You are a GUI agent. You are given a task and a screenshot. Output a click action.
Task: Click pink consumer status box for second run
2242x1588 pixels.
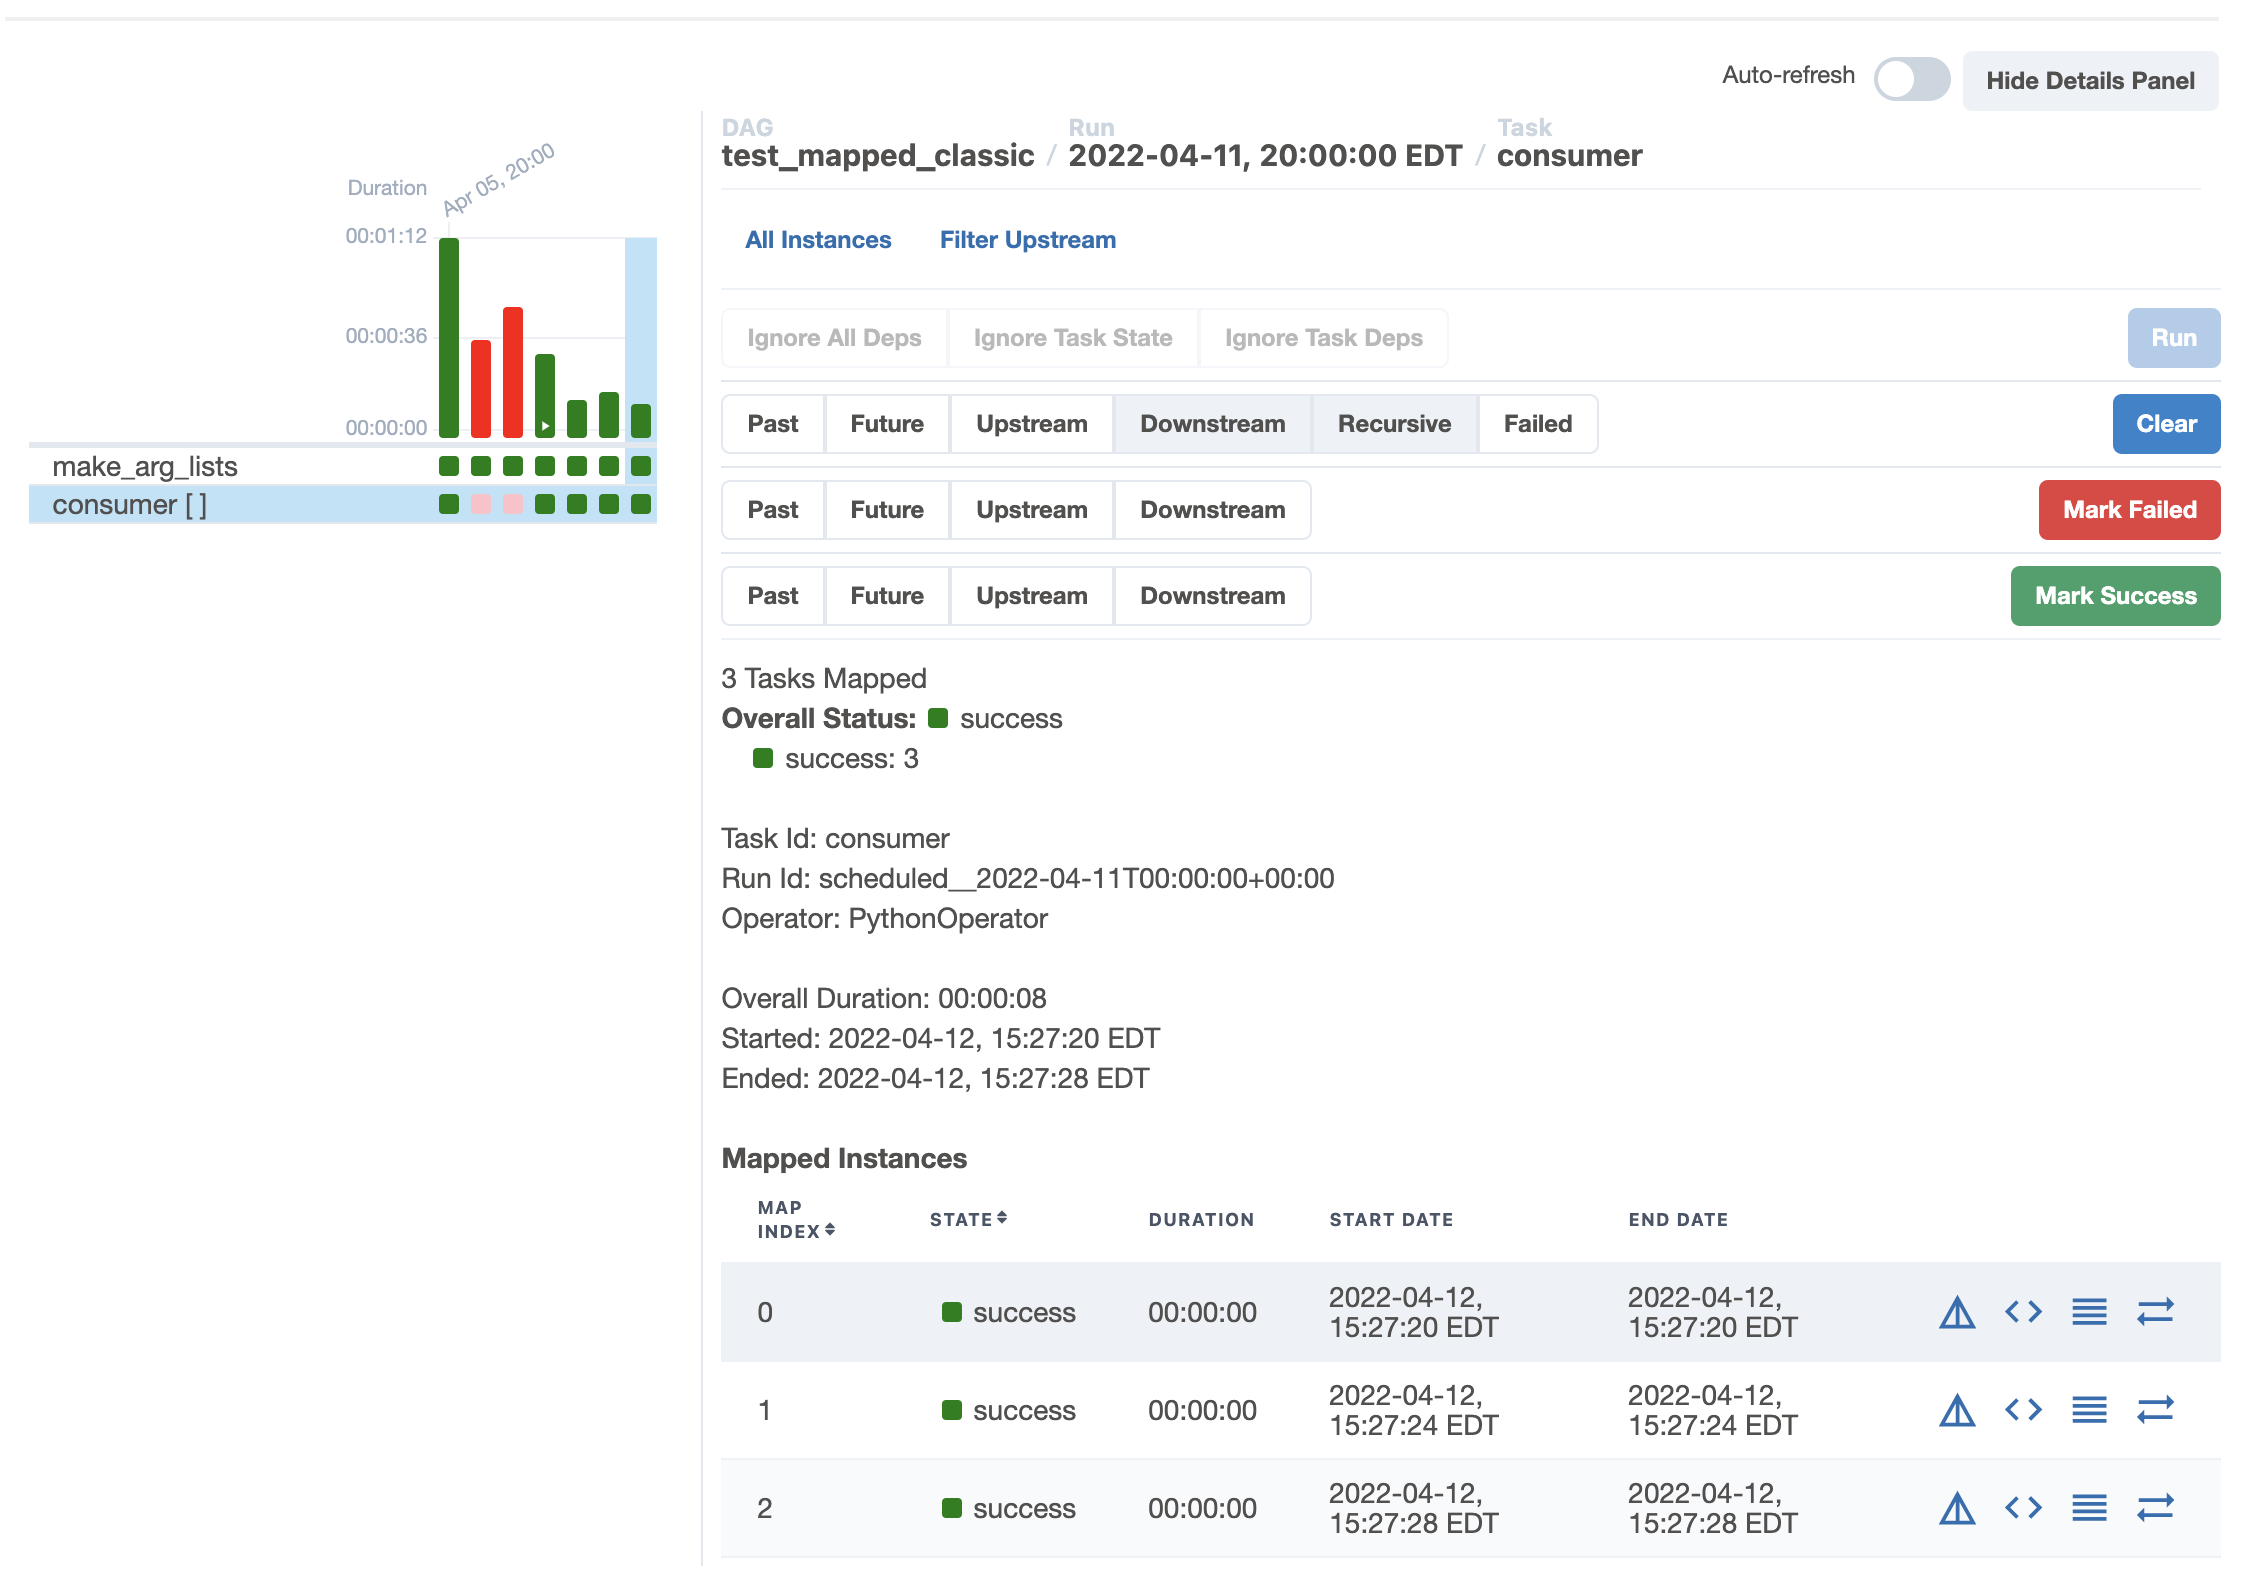click(x=481, y=504)
